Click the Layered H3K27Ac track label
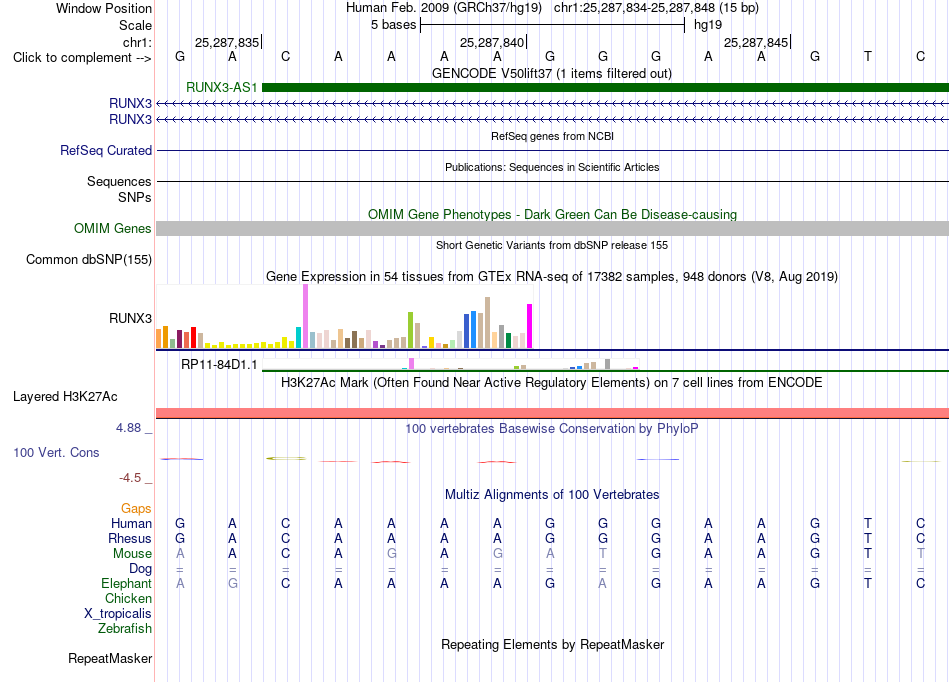This screenshot has width=950, height=682. [x=65, y=397]
